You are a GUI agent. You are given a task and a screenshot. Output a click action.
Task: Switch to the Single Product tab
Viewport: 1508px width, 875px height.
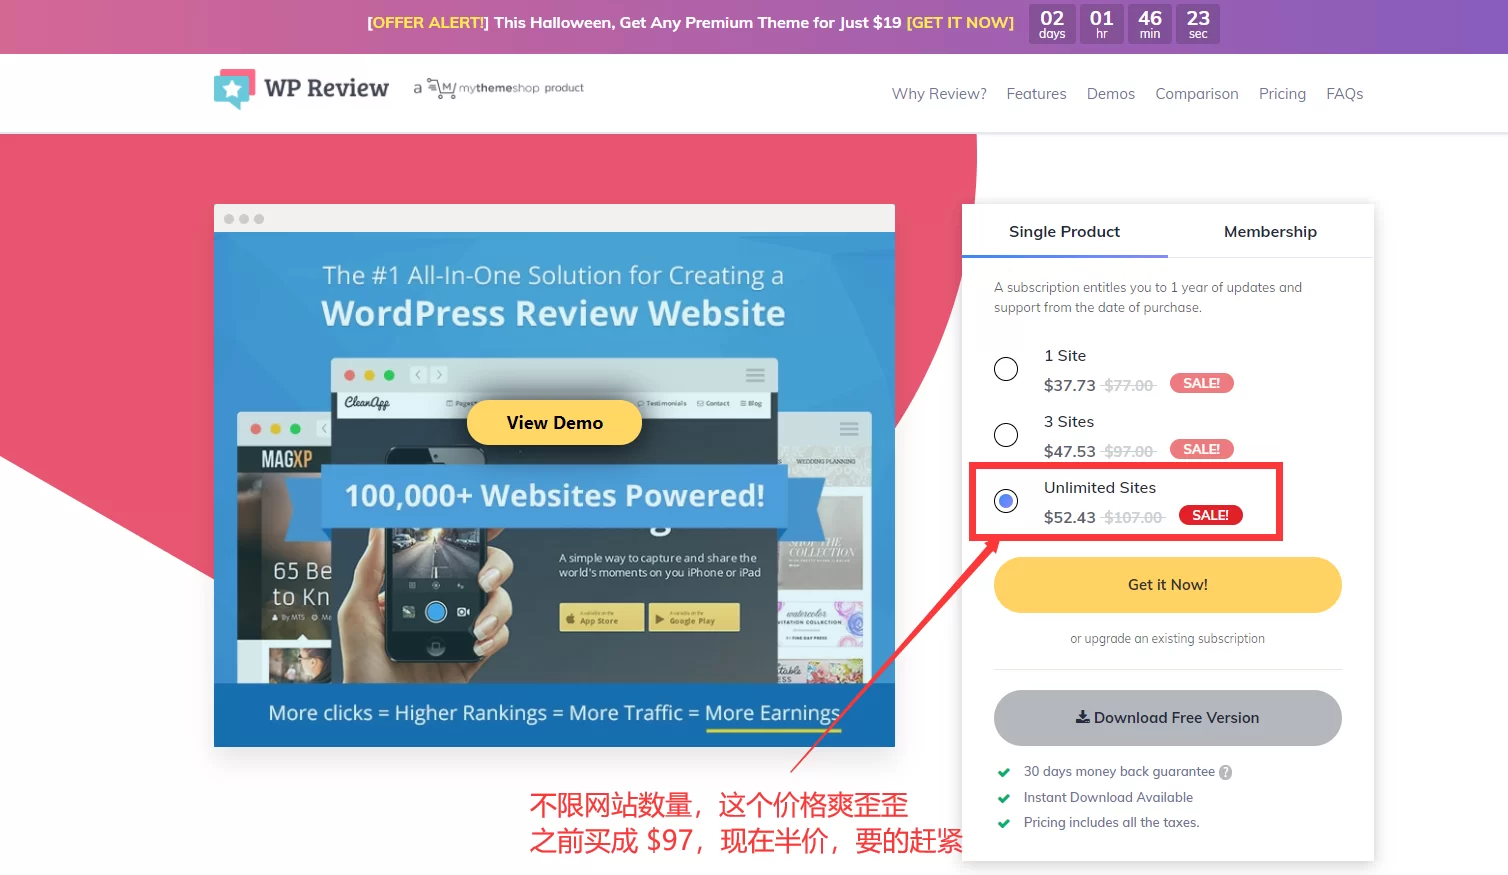[1064, 232]
